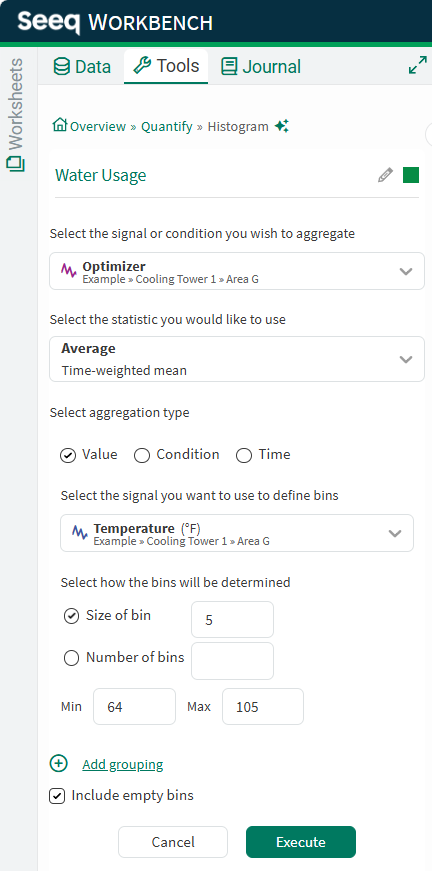Click the Optimizer signal waveform icon
This screenshot has height=871, width=432.
click(x=69, y=271)
